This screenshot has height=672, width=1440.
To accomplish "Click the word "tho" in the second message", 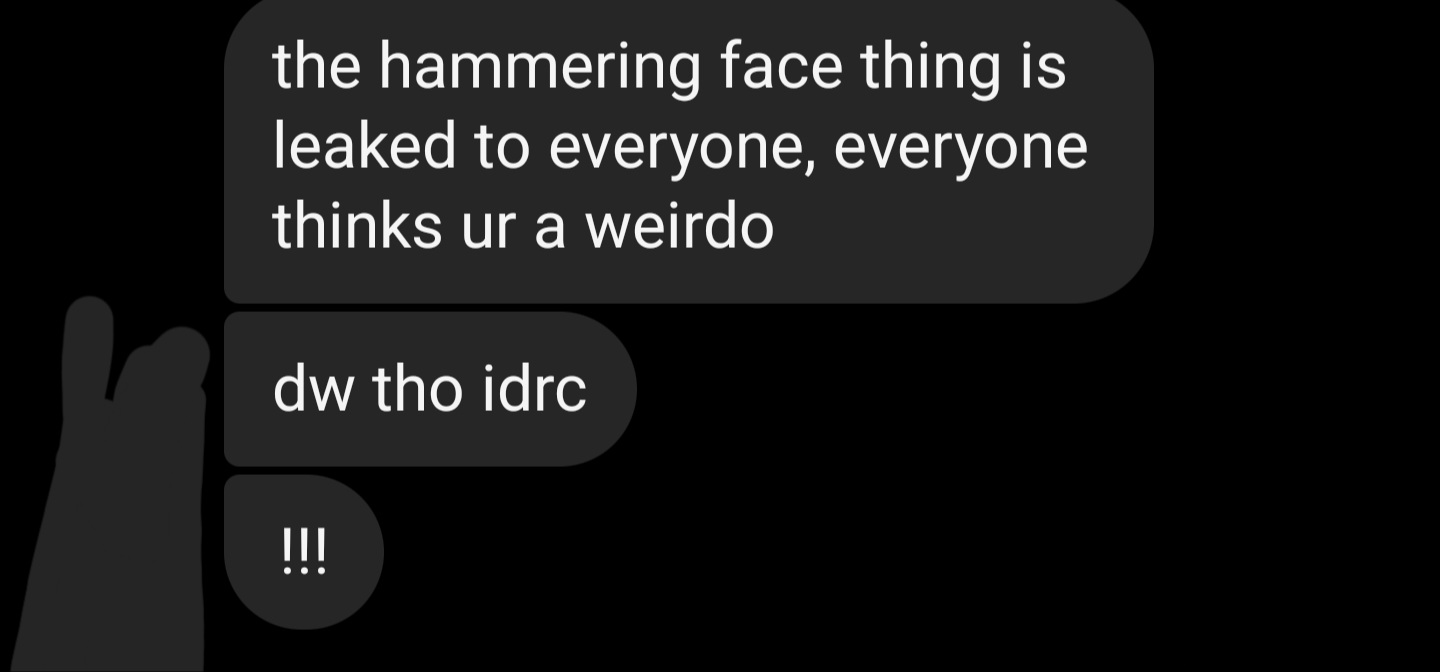I will pyautogui.click(x=419, y=388).
